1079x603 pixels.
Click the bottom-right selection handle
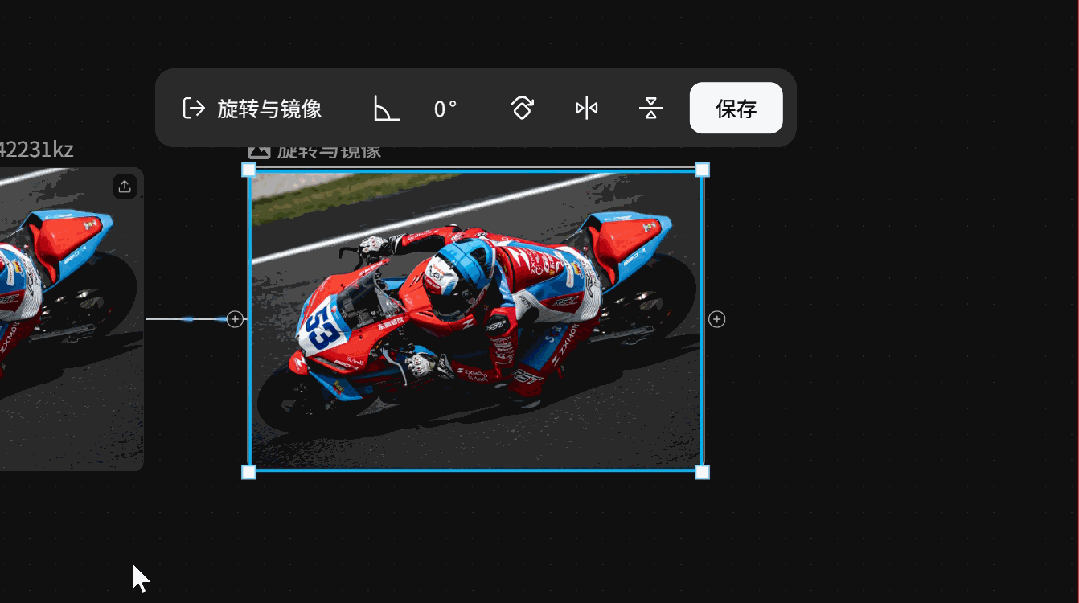(702, 472)
